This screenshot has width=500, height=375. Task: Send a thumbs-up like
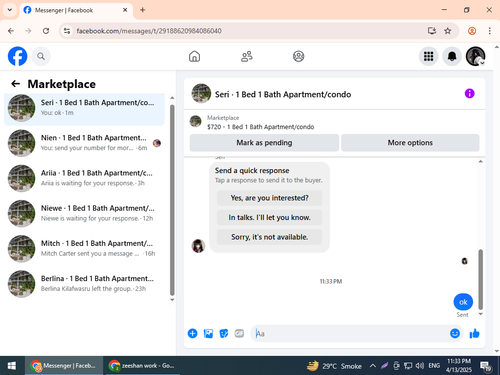point(474,333)
